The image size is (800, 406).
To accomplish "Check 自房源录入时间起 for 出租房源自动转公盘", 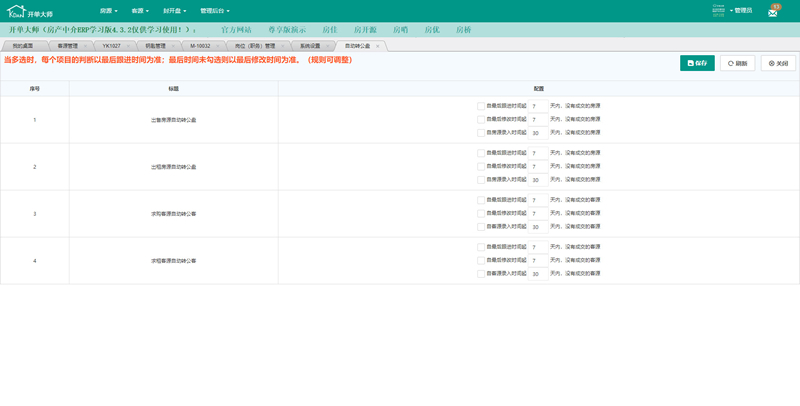I will coord(481,180).
